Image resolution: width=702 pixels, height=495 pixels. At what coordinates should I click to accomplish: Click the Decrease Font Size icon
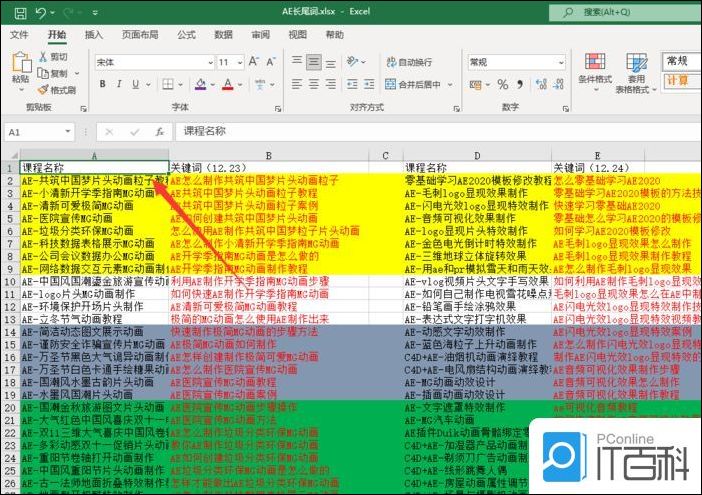click(271, 61)
